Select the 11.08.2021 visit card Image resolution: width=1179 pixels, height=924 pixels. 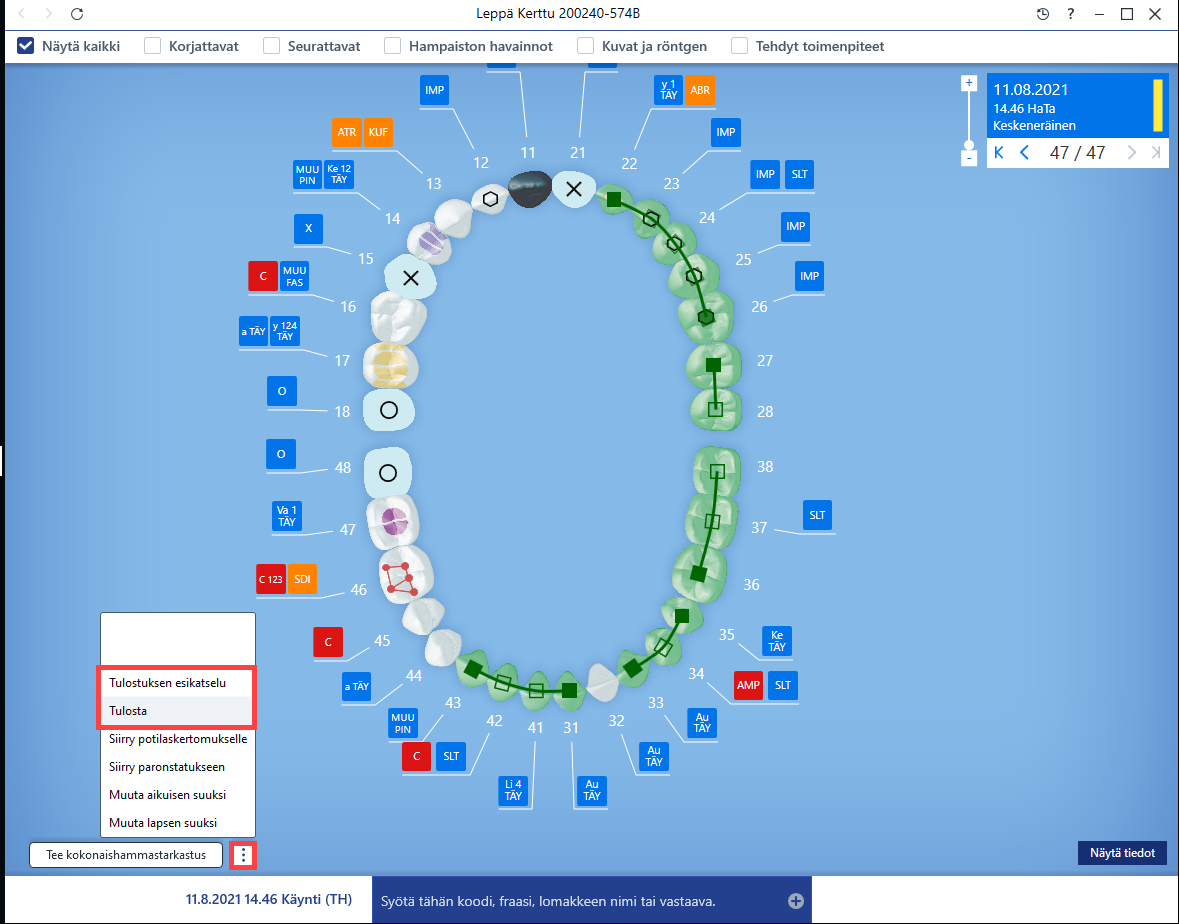pos(1077,106)
